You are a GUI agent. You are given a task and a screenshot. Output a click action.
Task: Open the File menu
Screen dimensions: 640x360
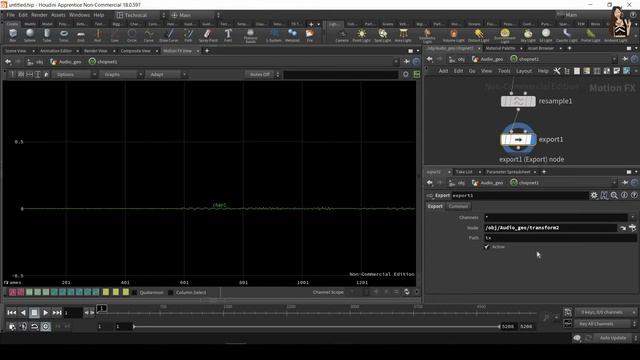tap(10, 15)
